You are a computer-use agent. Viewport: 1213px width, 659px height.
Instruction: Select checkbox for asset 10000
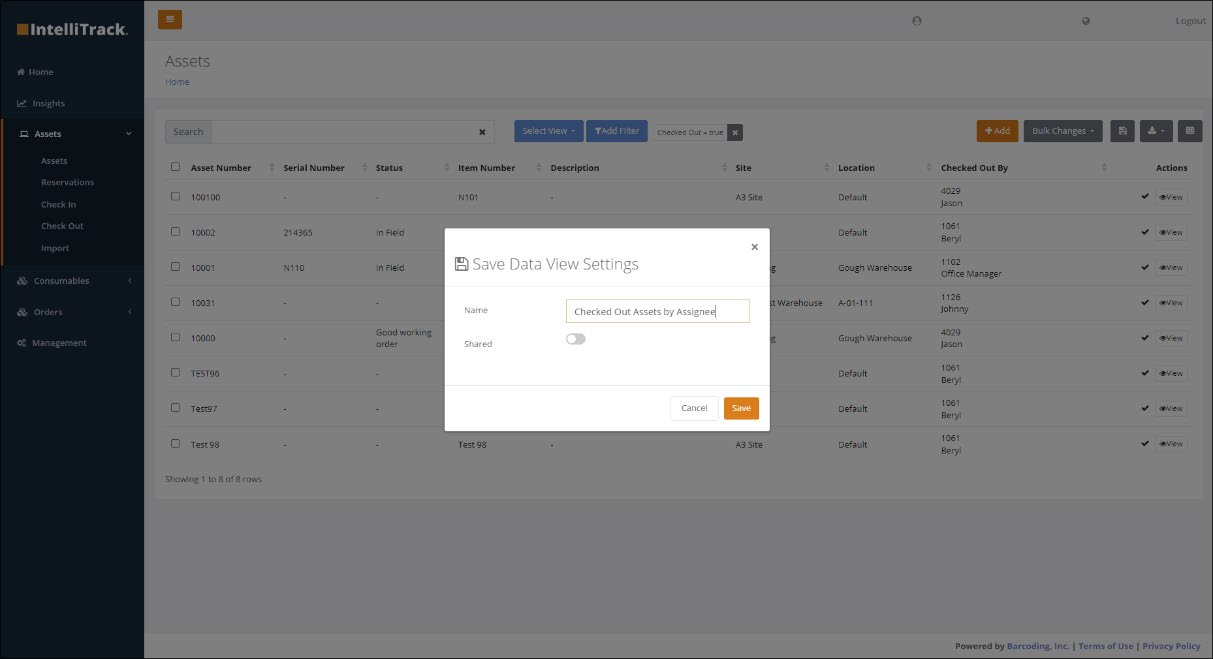[176, 337]
